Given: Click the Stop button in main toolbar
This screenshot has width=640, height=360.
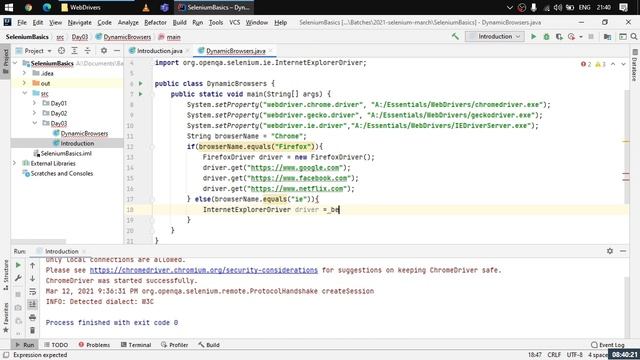Looking at the screenshot, I should point(591,36).
